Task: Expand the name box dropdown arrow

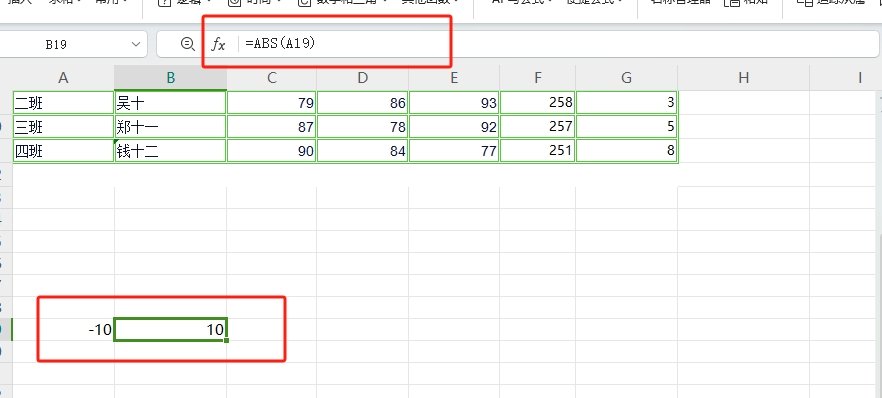Action: pos(136,44)
